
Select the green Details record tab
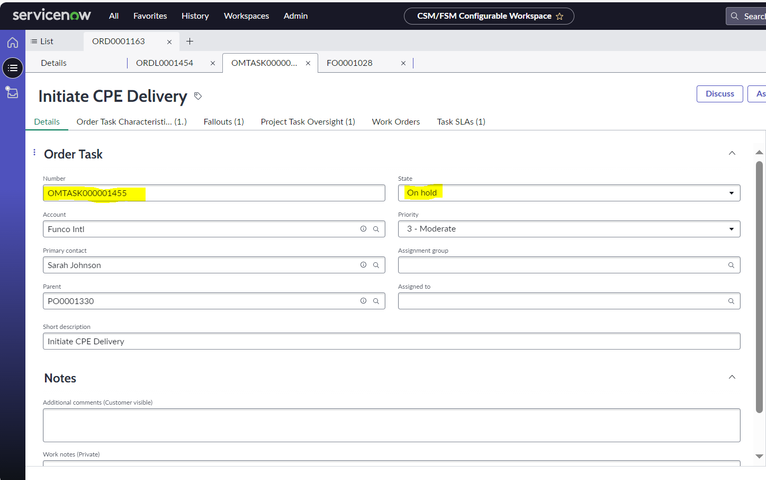pos(47,122)
